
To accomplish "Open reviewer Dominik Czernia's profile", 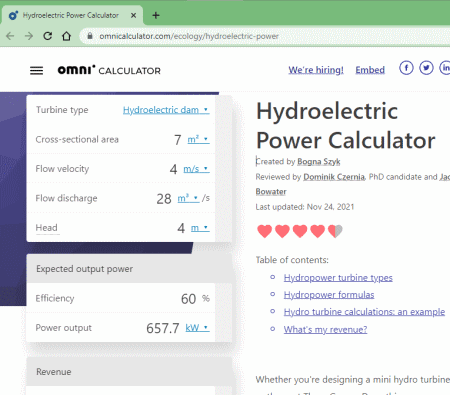I will (334, 177).
